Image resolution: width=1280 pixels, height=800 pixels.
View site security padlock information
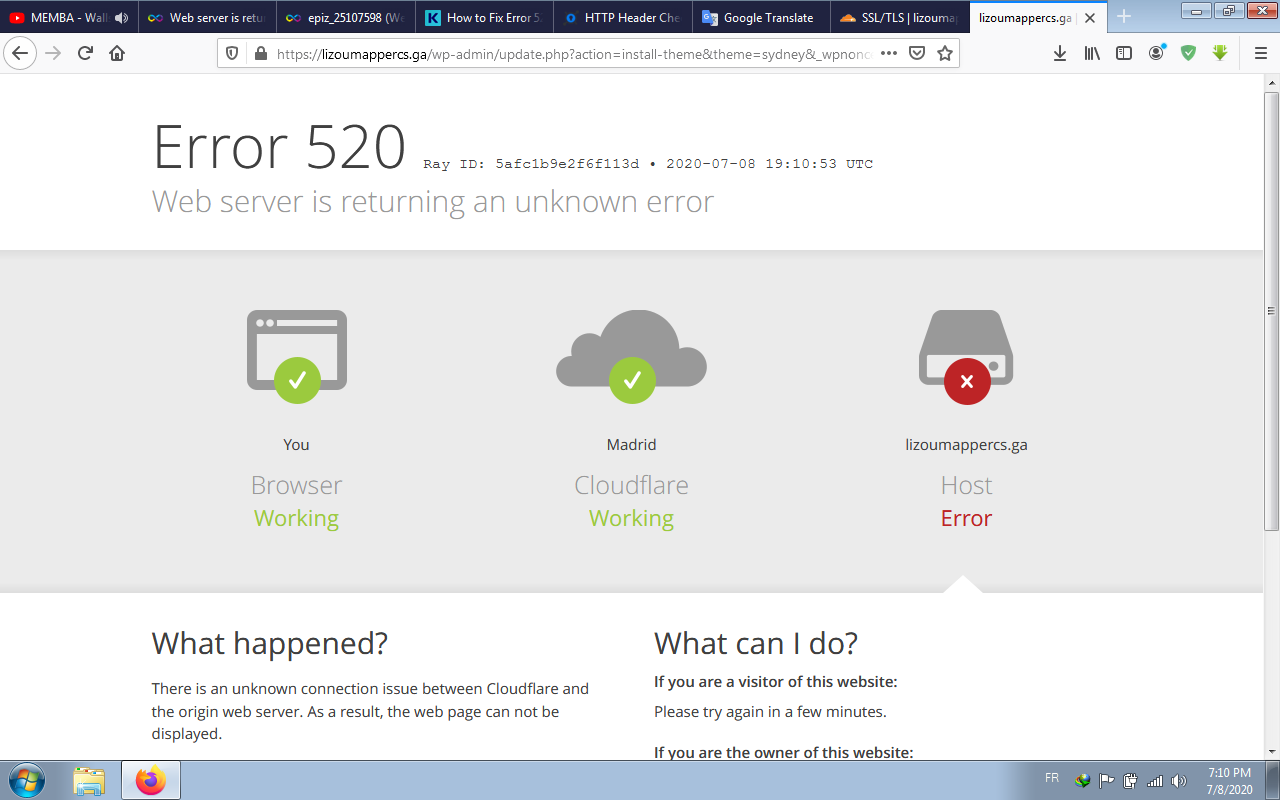[260, 54]
